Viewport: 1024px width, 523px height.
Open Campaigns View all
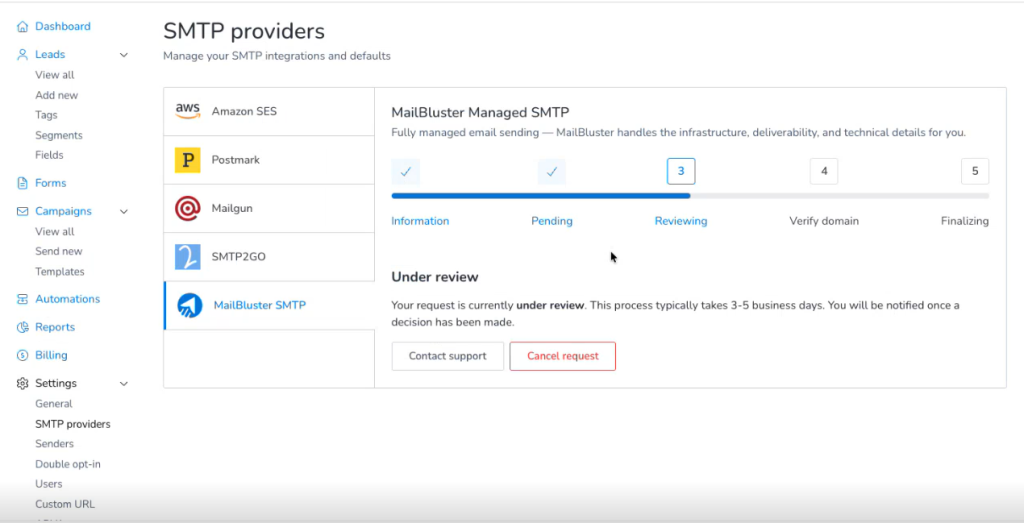point(55,232)
